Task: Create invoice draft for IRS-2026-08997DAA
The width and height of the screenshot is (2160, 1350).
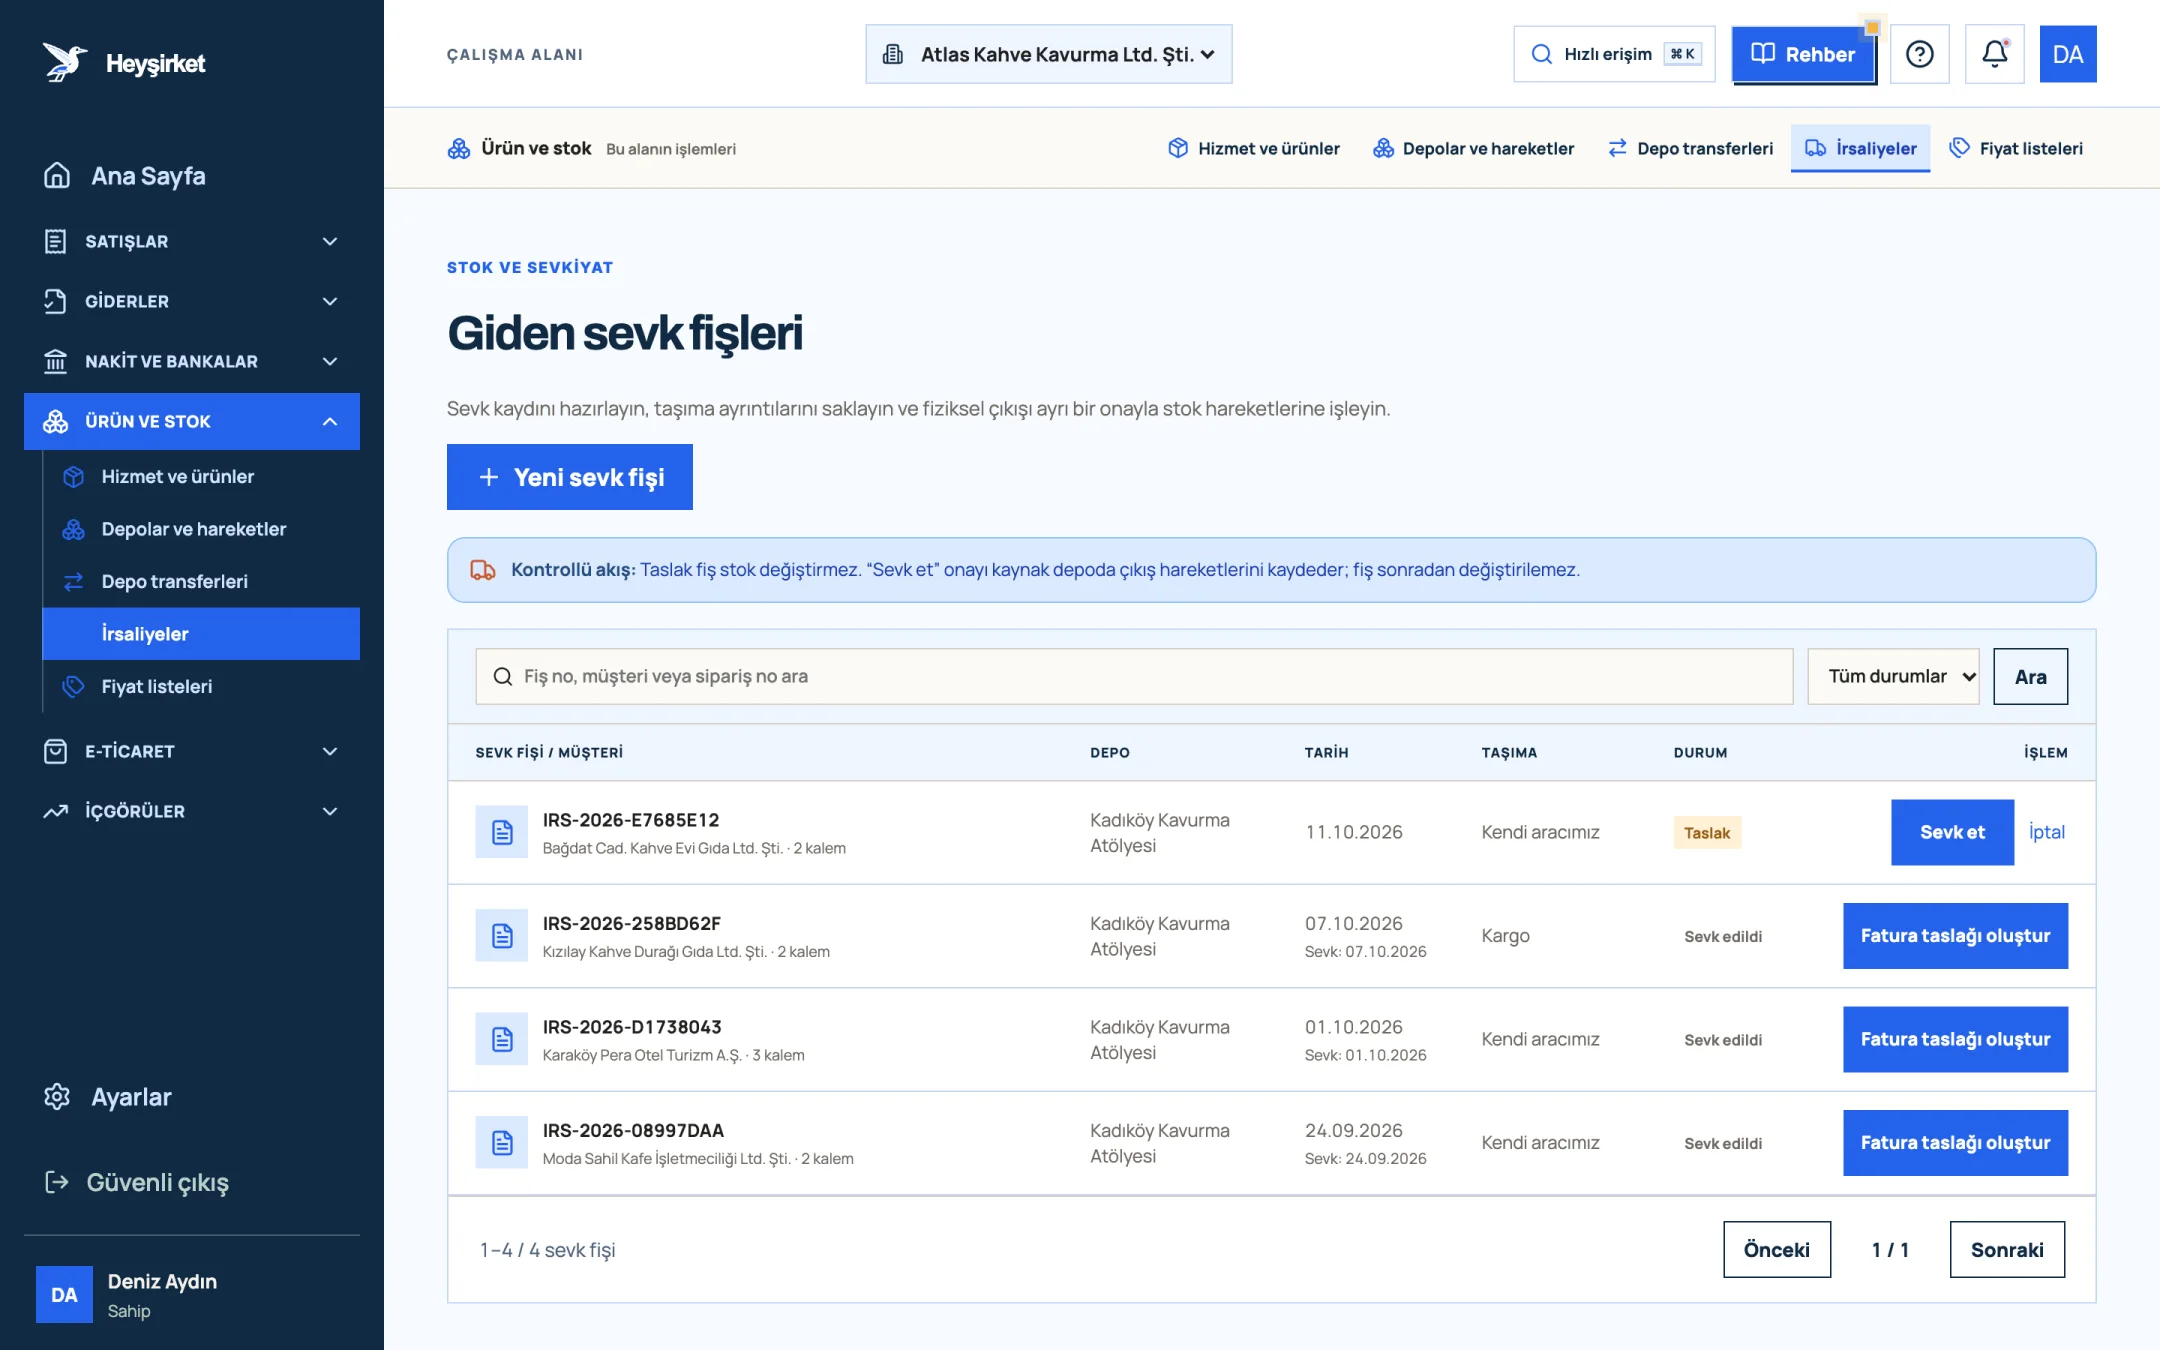Action: (x=1955, y=1143)
